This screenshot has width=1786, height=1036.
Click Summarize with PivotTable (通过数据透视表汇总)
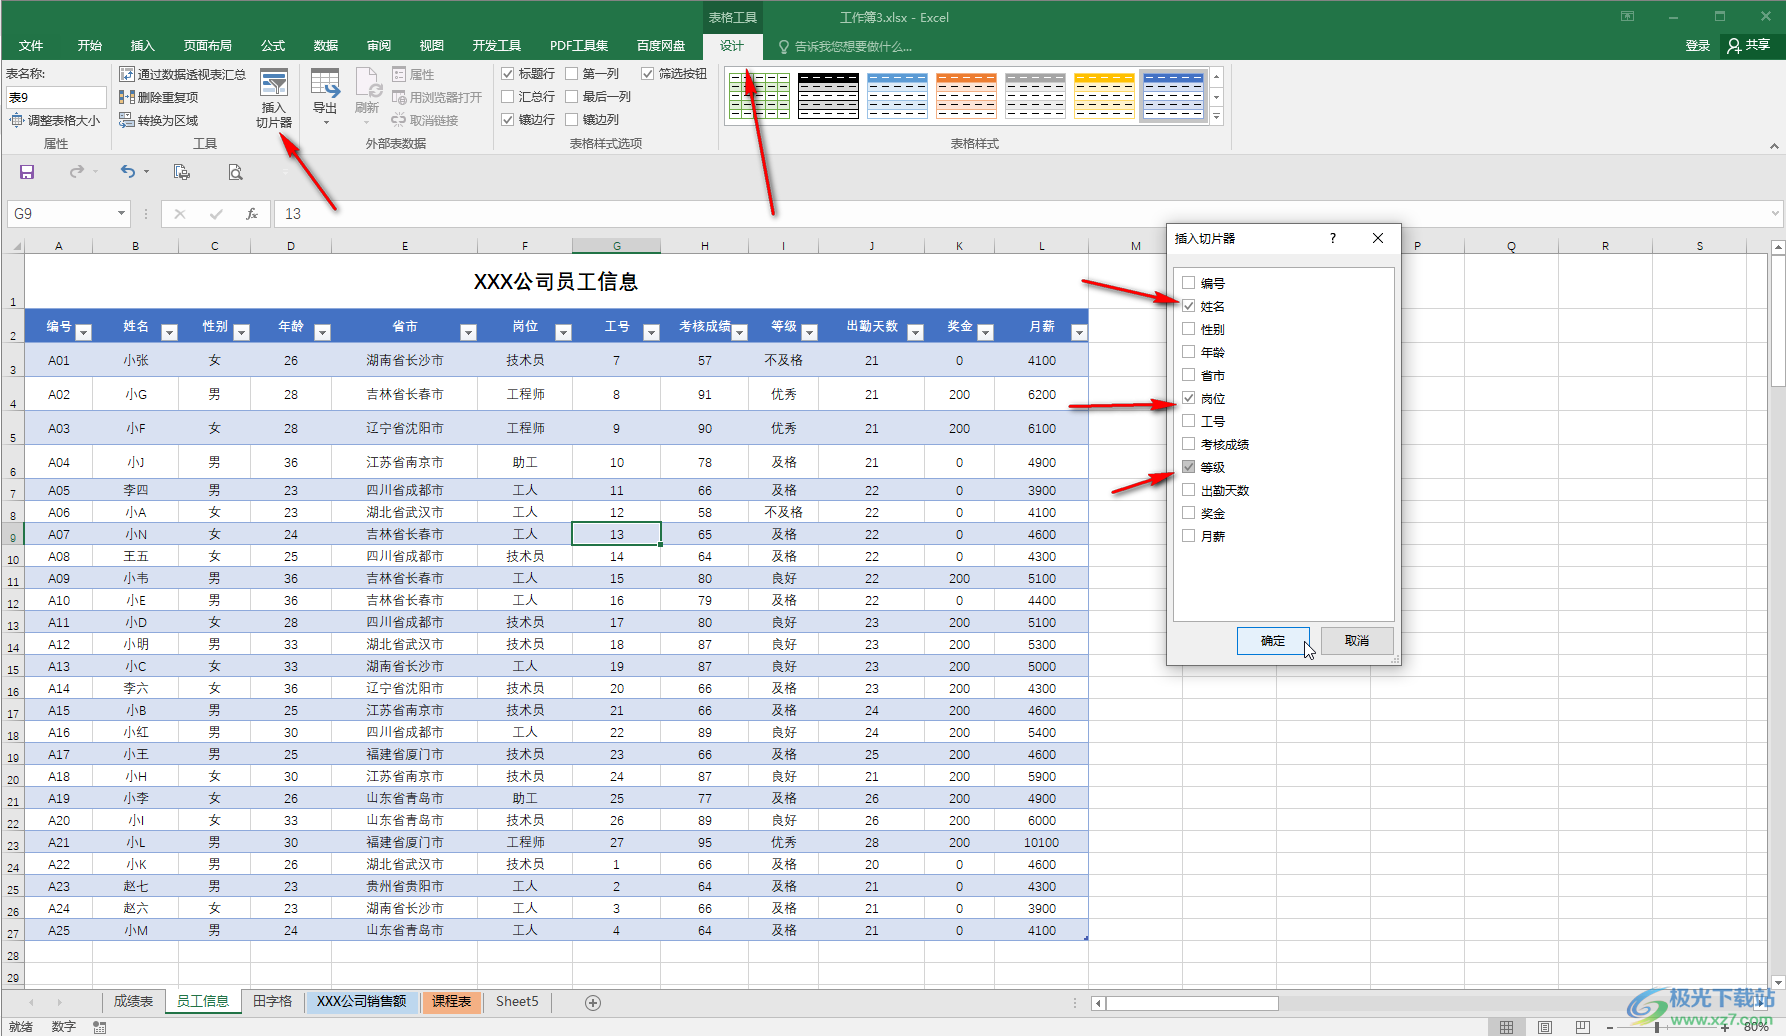coord(182,74)
